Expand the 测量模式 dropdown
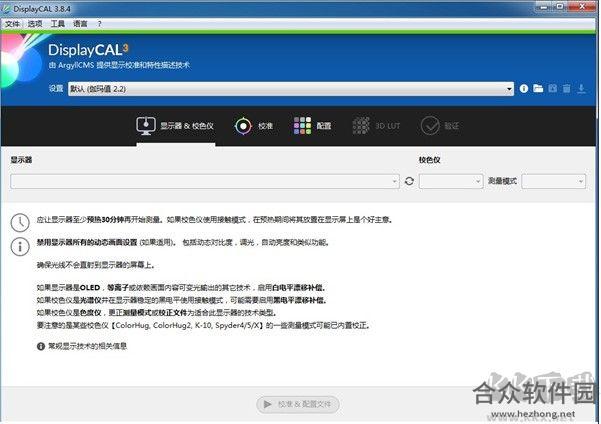Image resolution: width=601 pixels, height=424 pixels. click(x=553, y=181)
